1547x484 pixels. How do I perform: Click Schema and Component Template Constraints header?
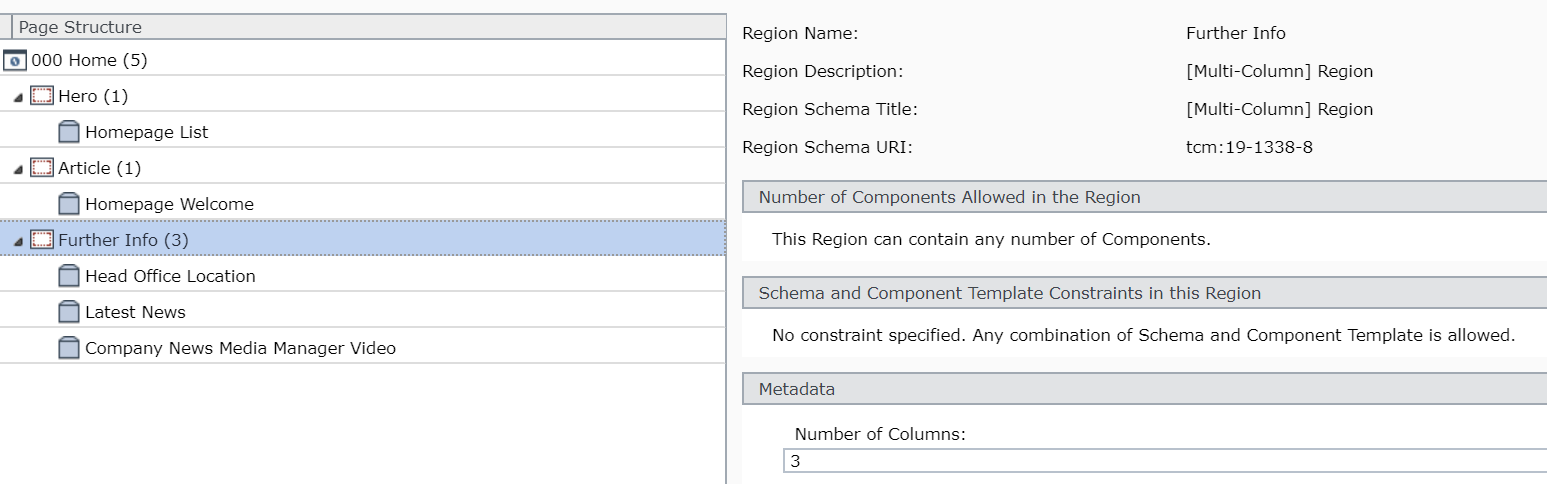1145,293
